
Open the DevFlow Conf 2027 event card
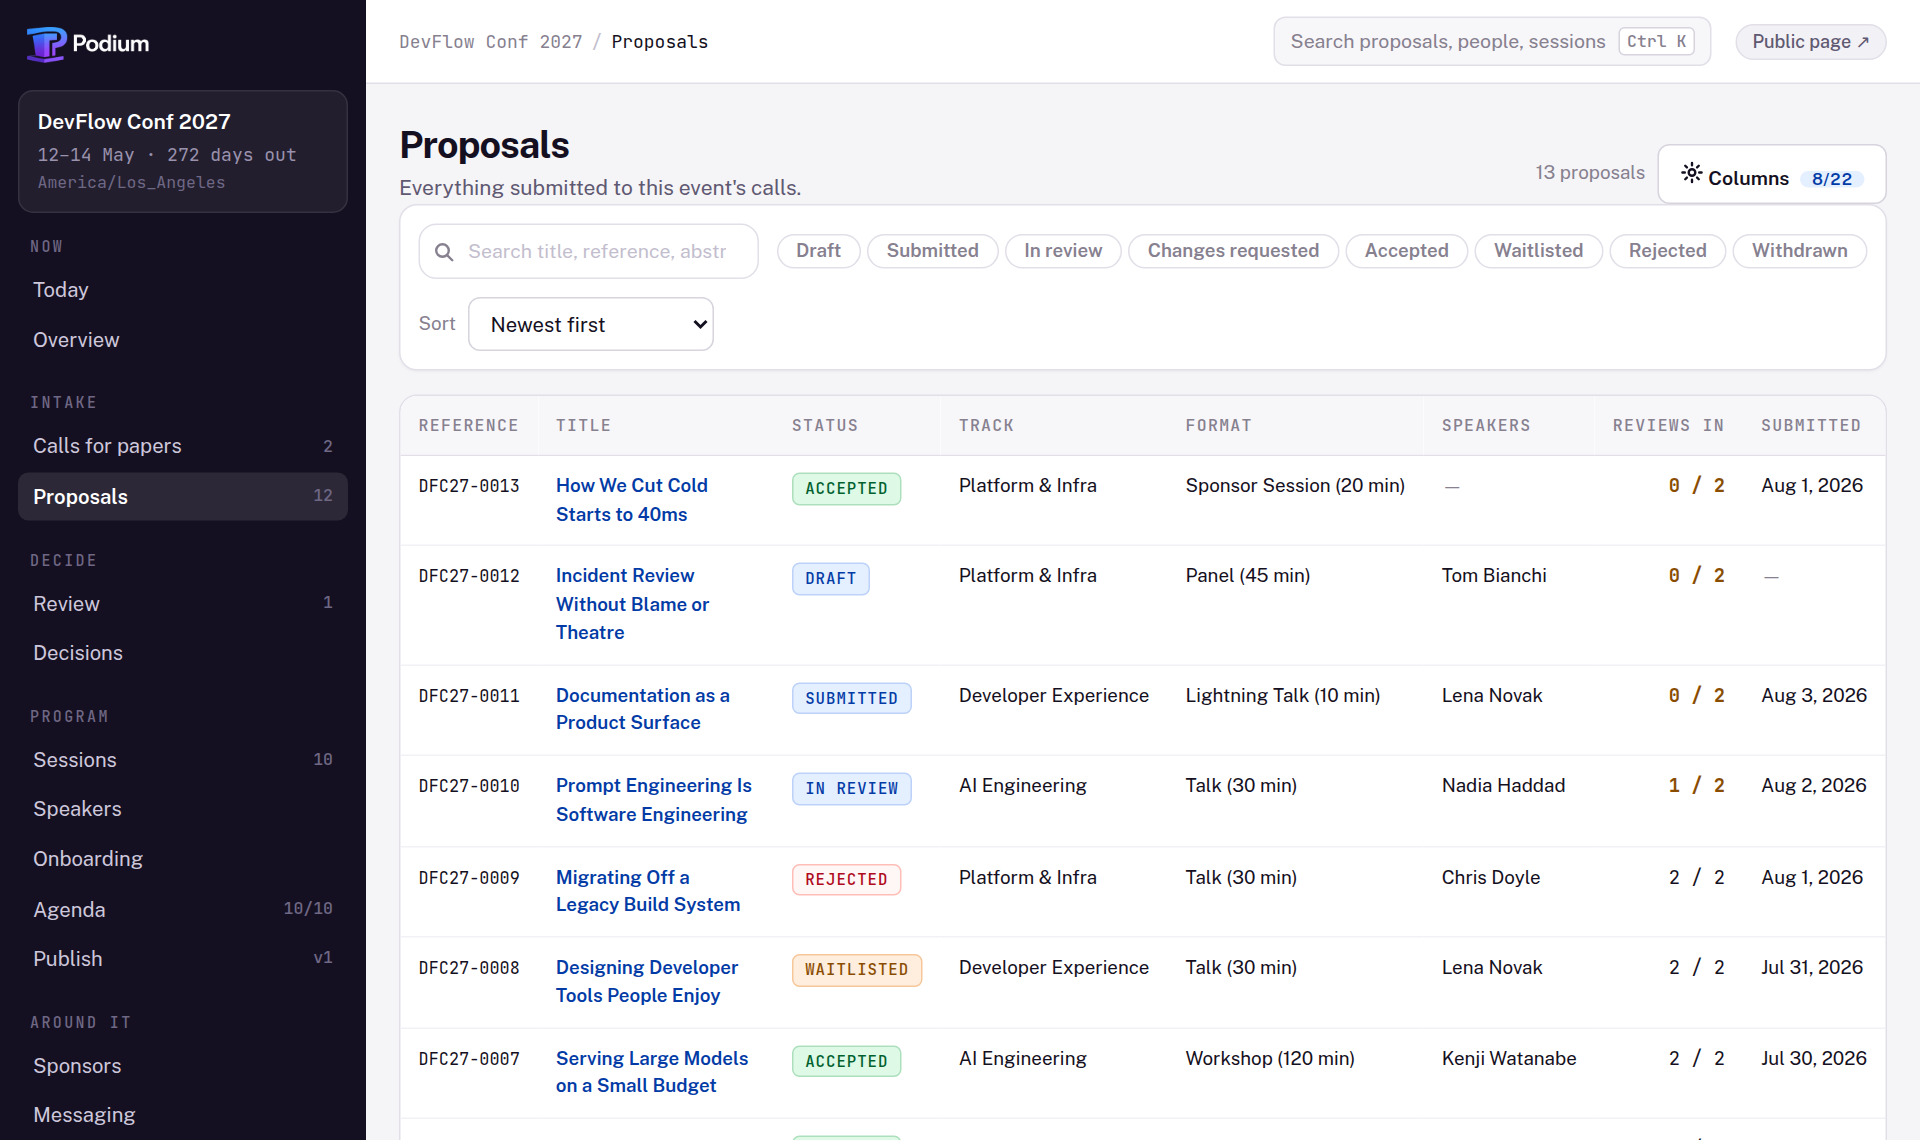pyautogui.click(x=183, y=151)
